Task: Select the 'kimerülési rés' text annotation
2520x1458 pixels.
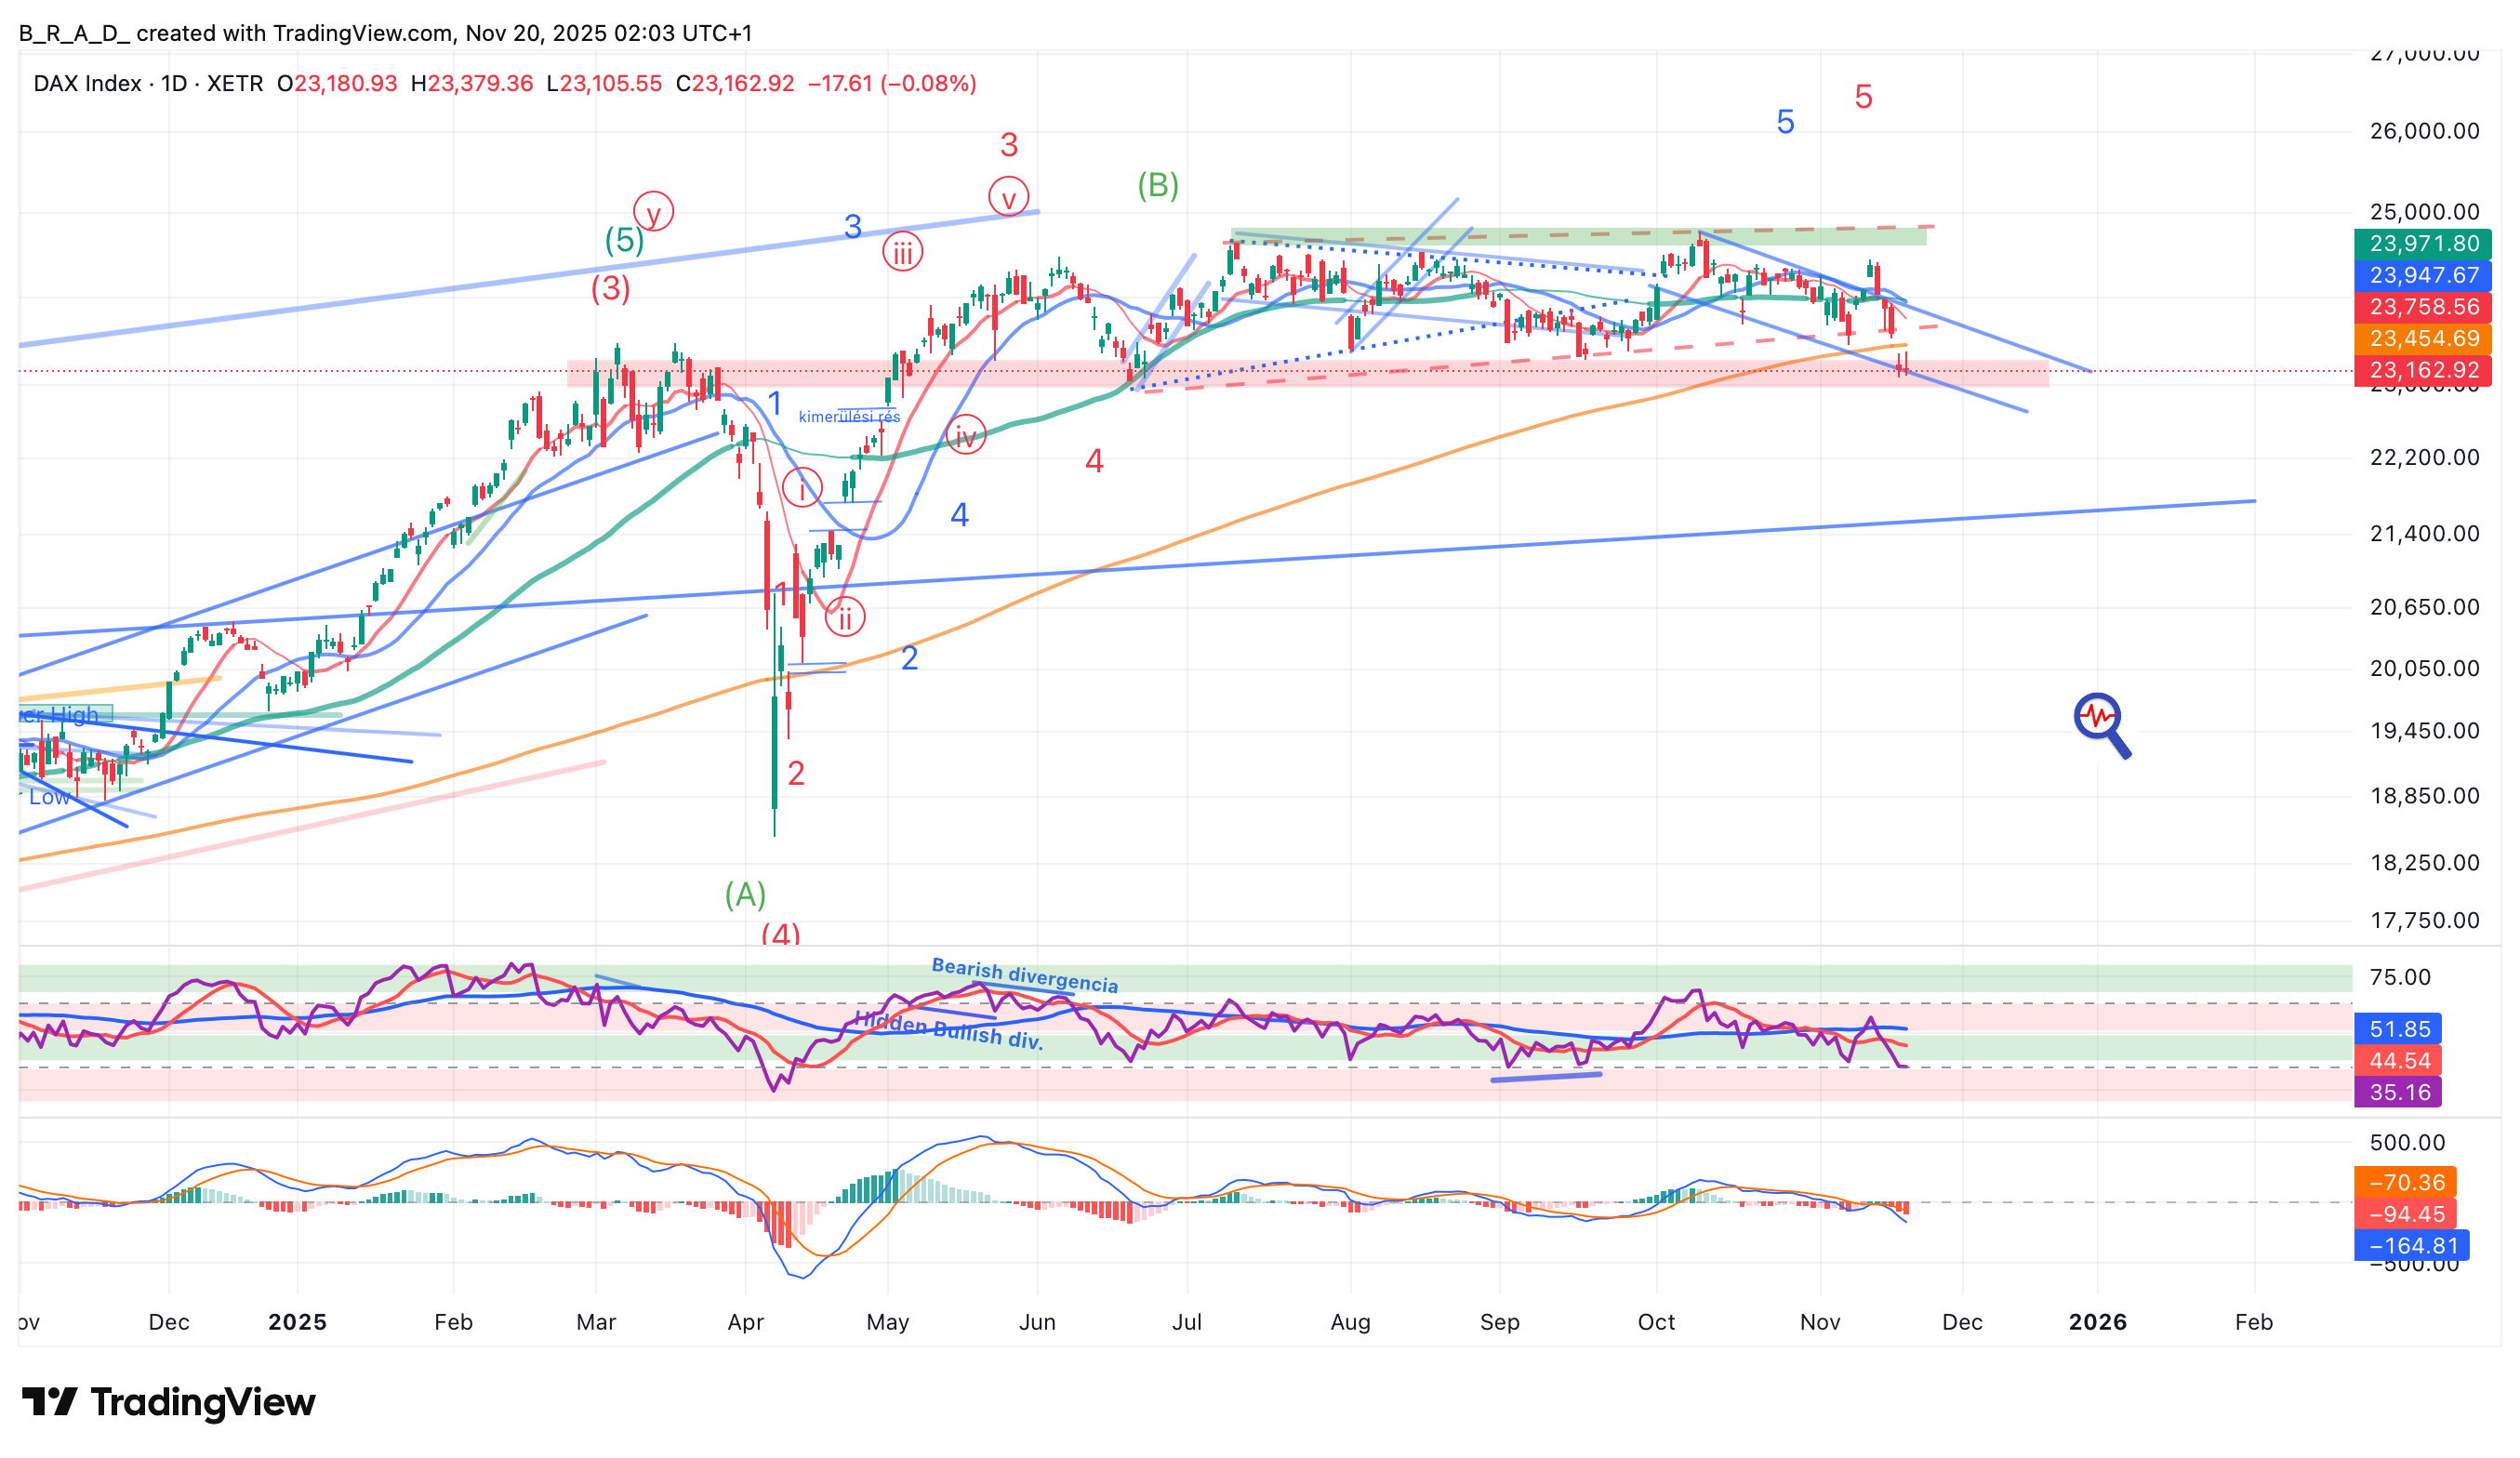Action: (849, 417)
